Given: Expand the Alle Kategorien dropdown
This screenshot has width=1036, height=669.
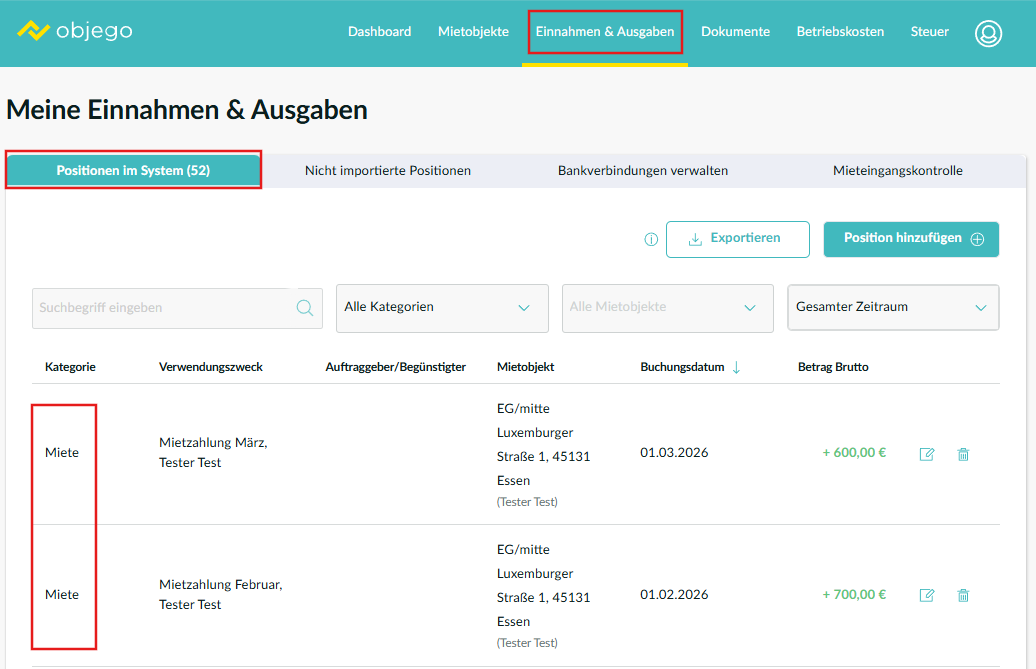Looking at the screenshot, I should click(442, 308).
